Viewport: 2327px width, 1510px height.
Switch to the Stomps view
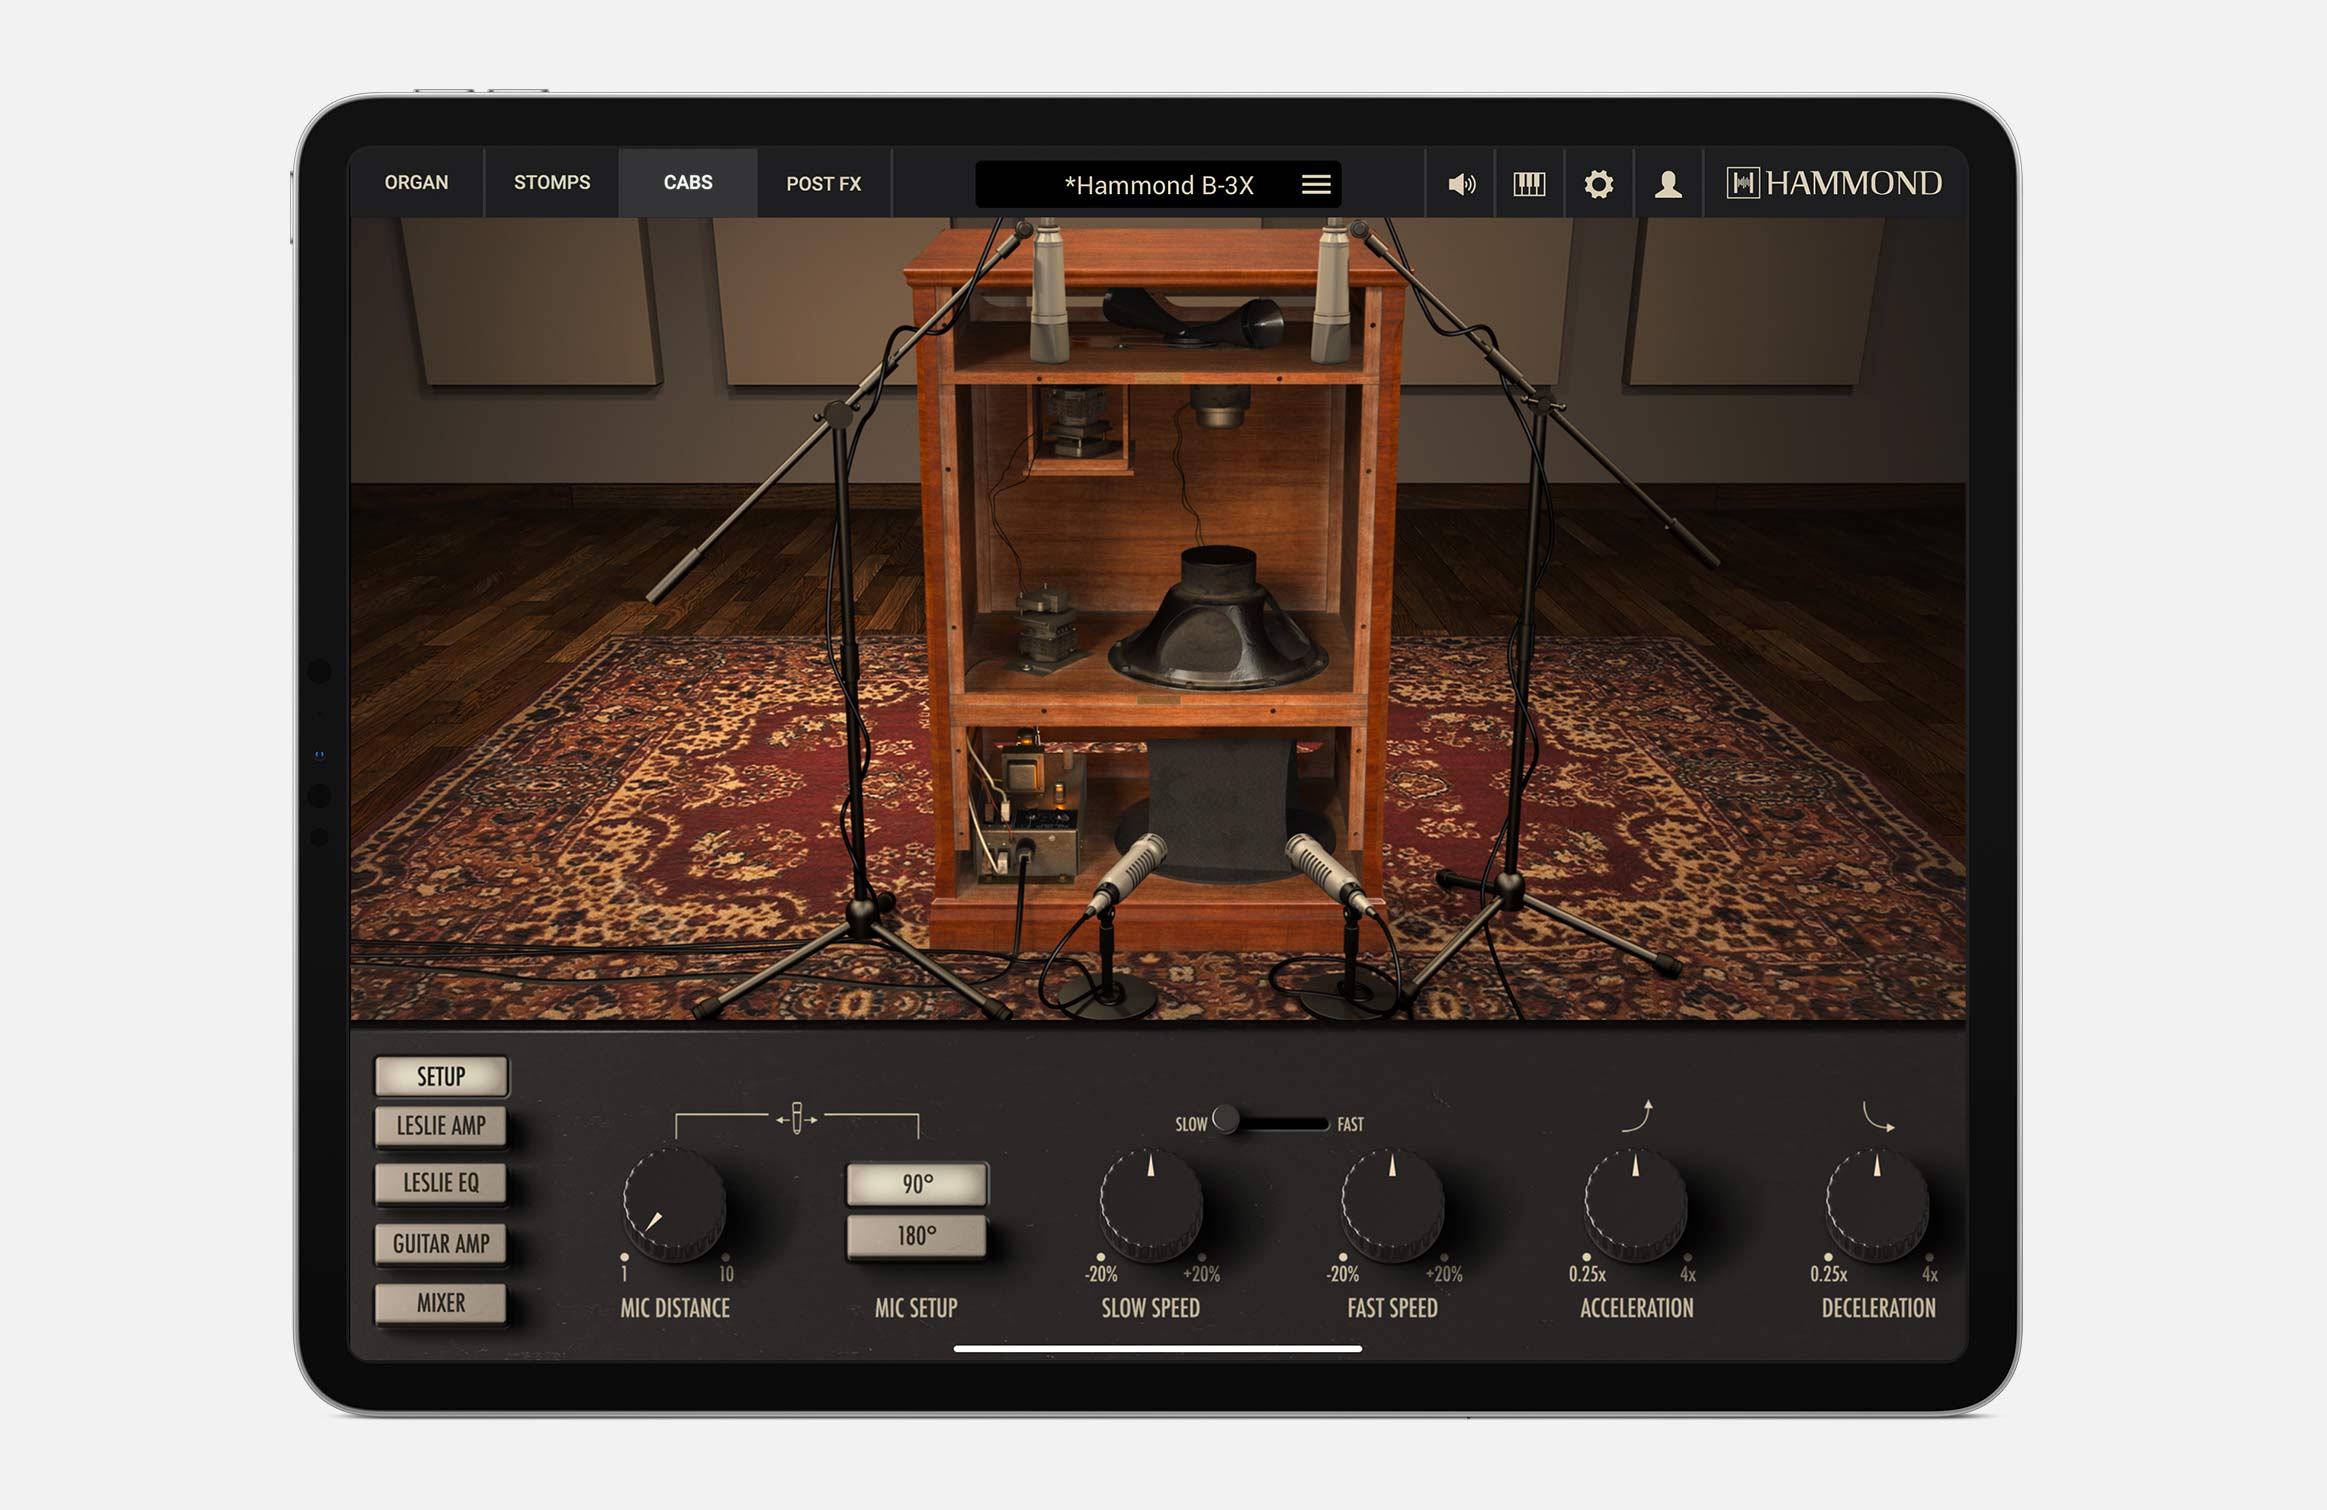click(x=550, y=183)
